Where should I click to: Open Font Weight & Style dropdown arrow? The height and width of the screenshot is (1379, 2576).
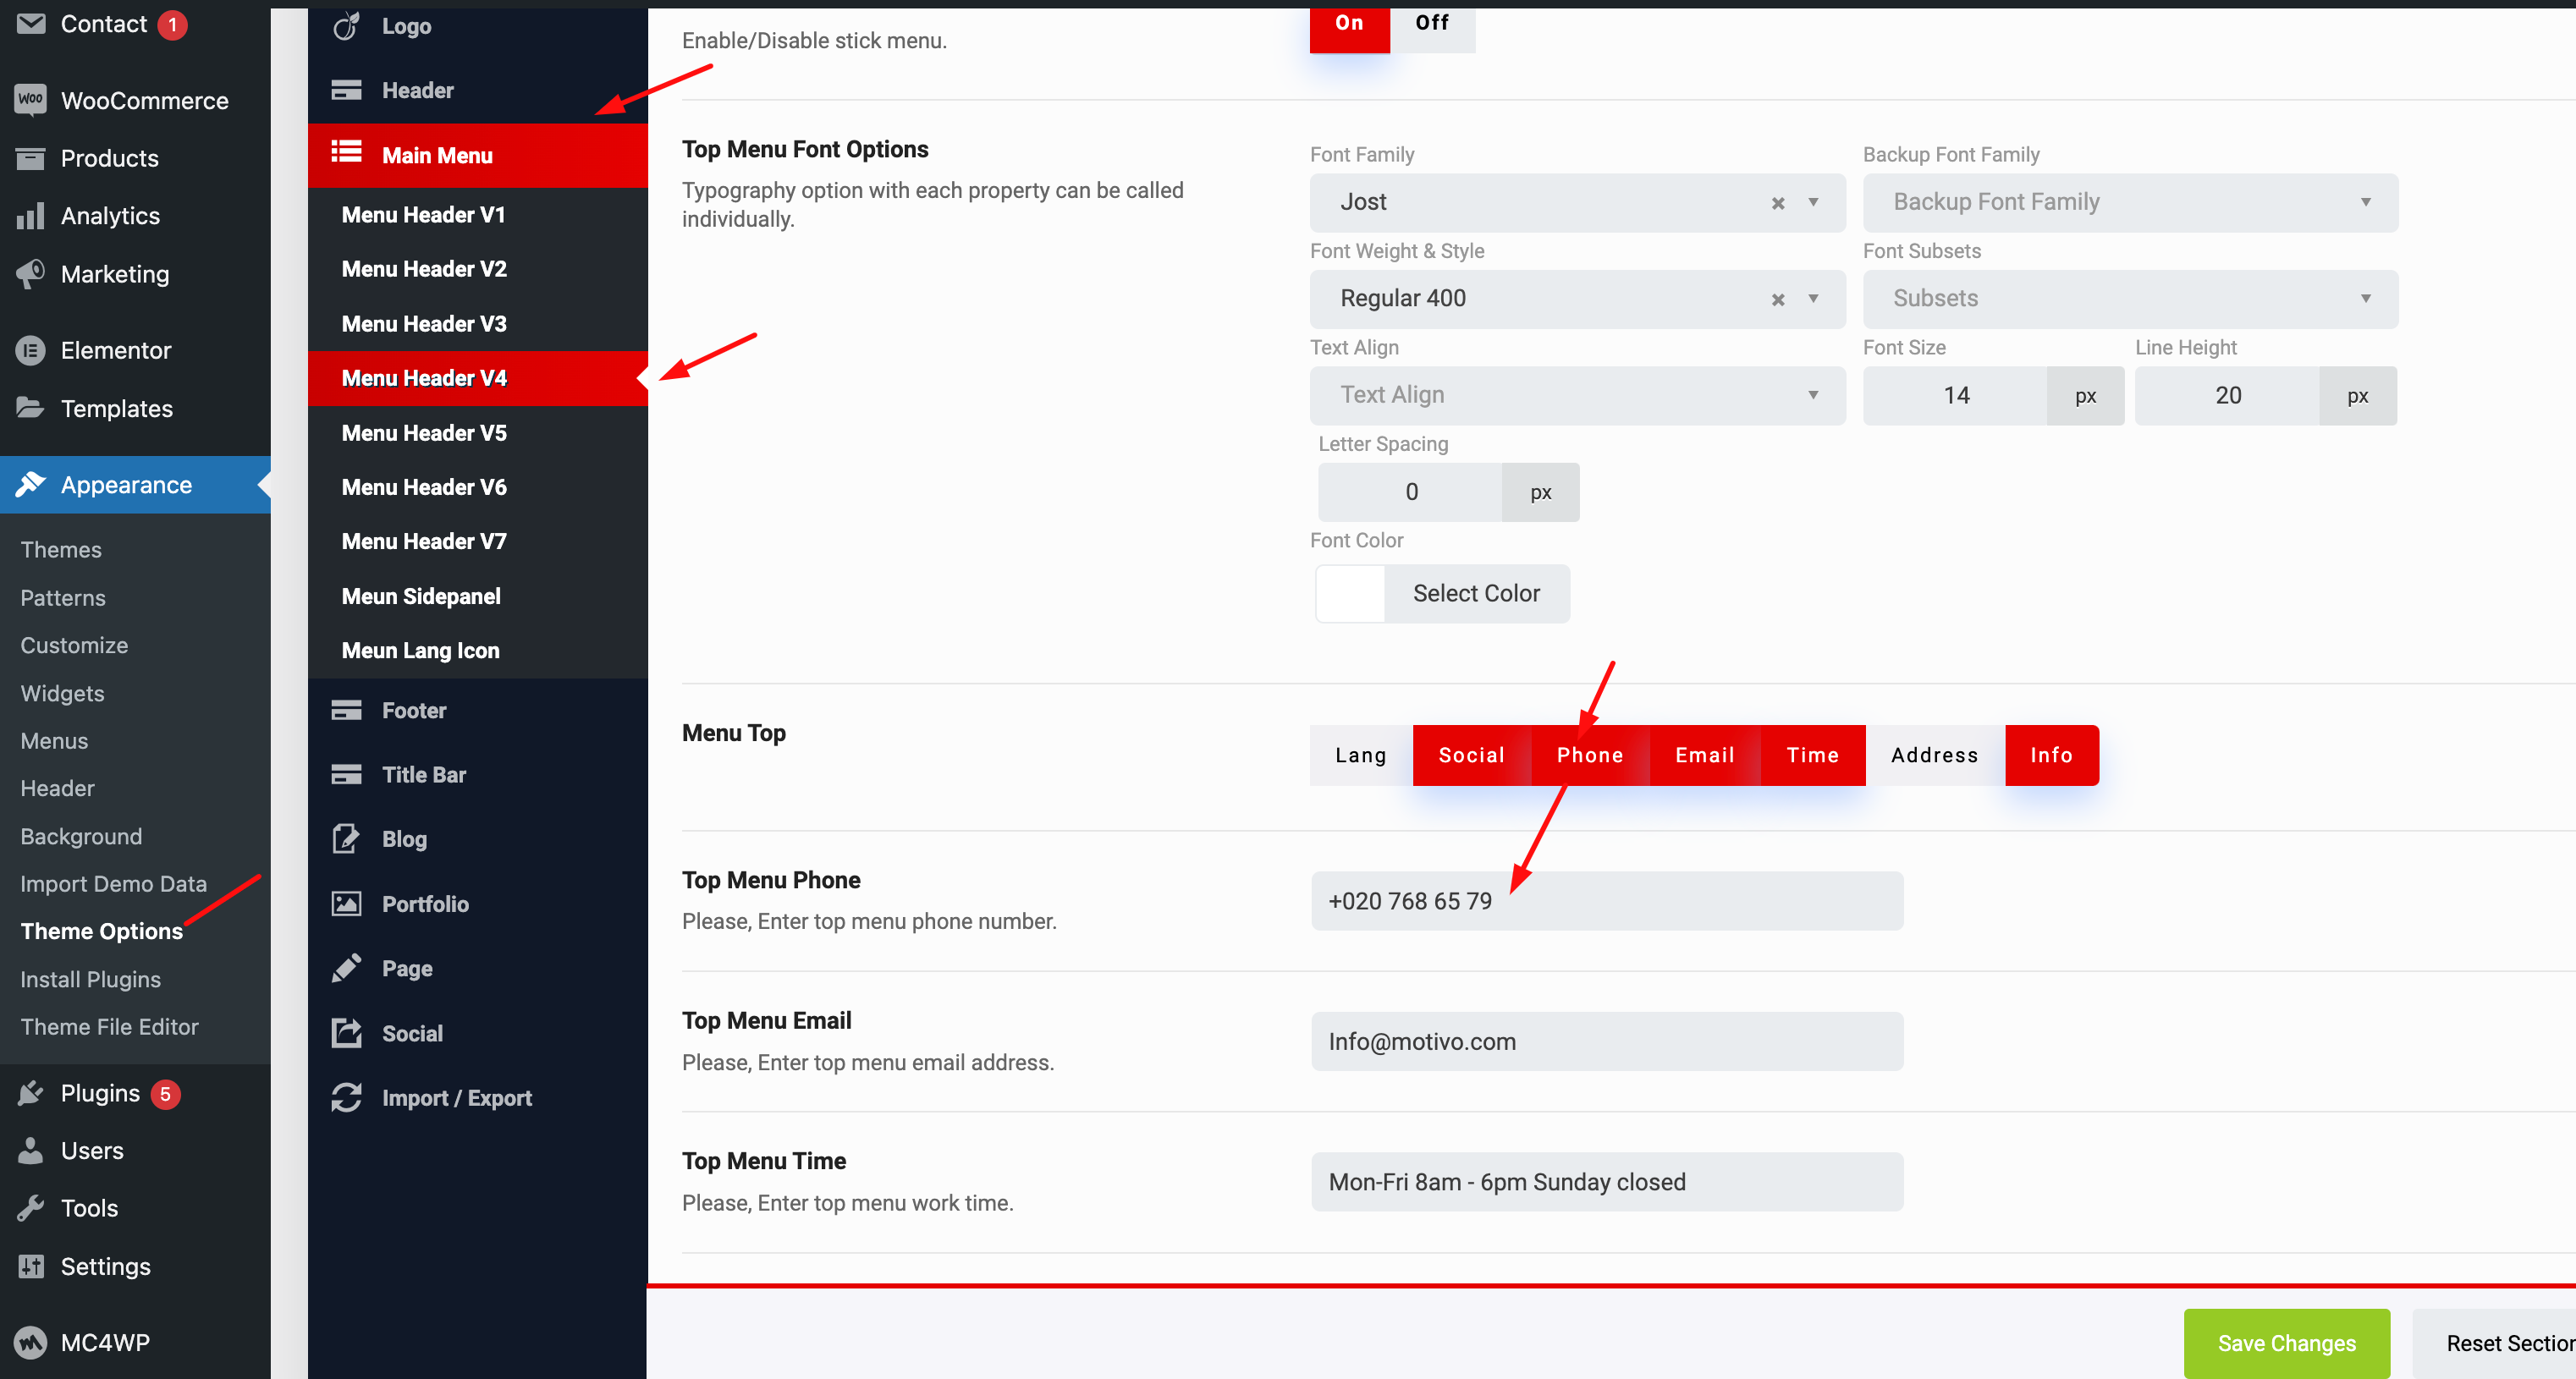point(1813,298)
